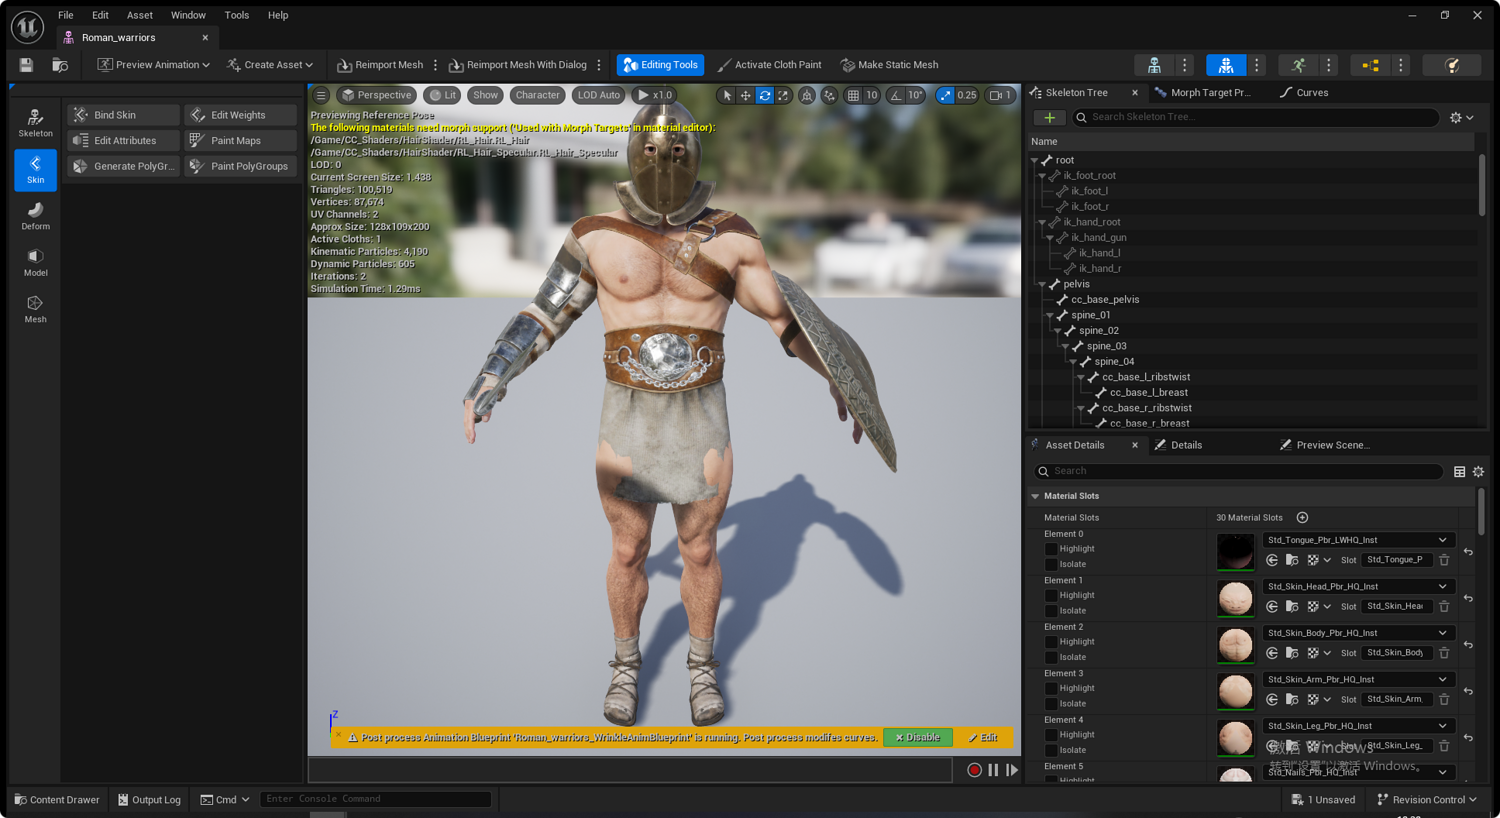1500x818 pixels.
Task: Activate the Rotate gizmo in viewport toolbar
Action: coord(765,95)
